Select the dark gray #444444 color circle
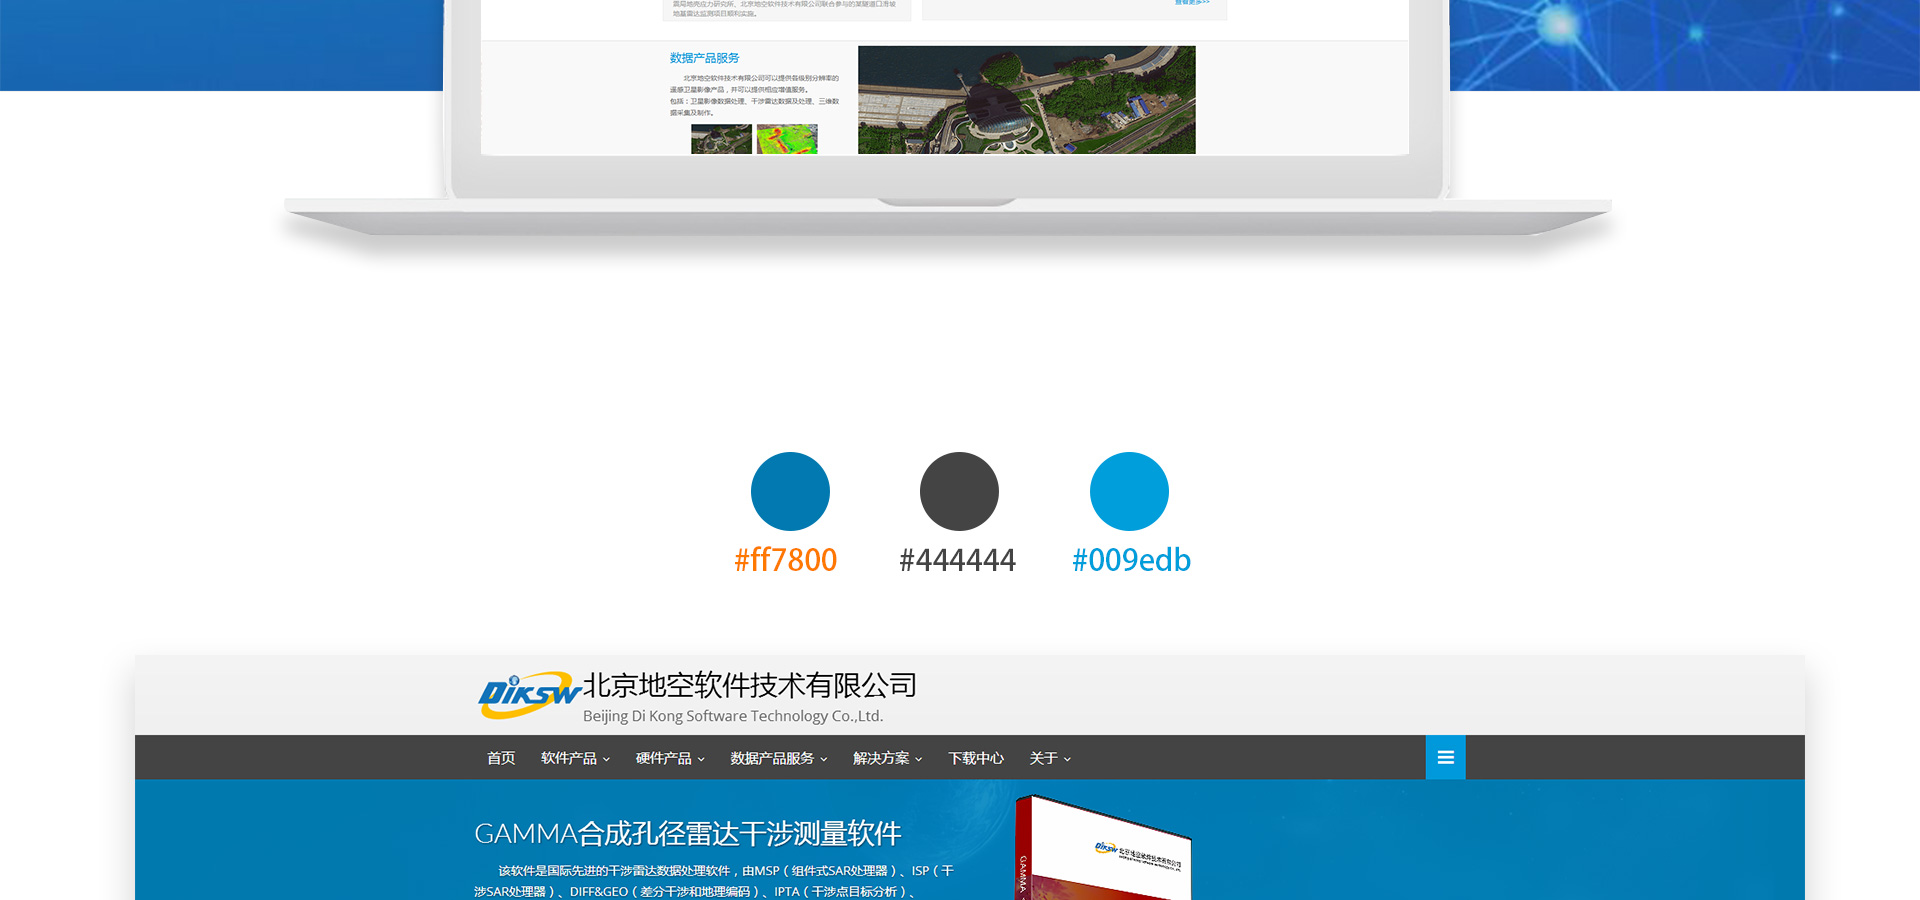Screen dimensions: 1920x900 [959, 491]
